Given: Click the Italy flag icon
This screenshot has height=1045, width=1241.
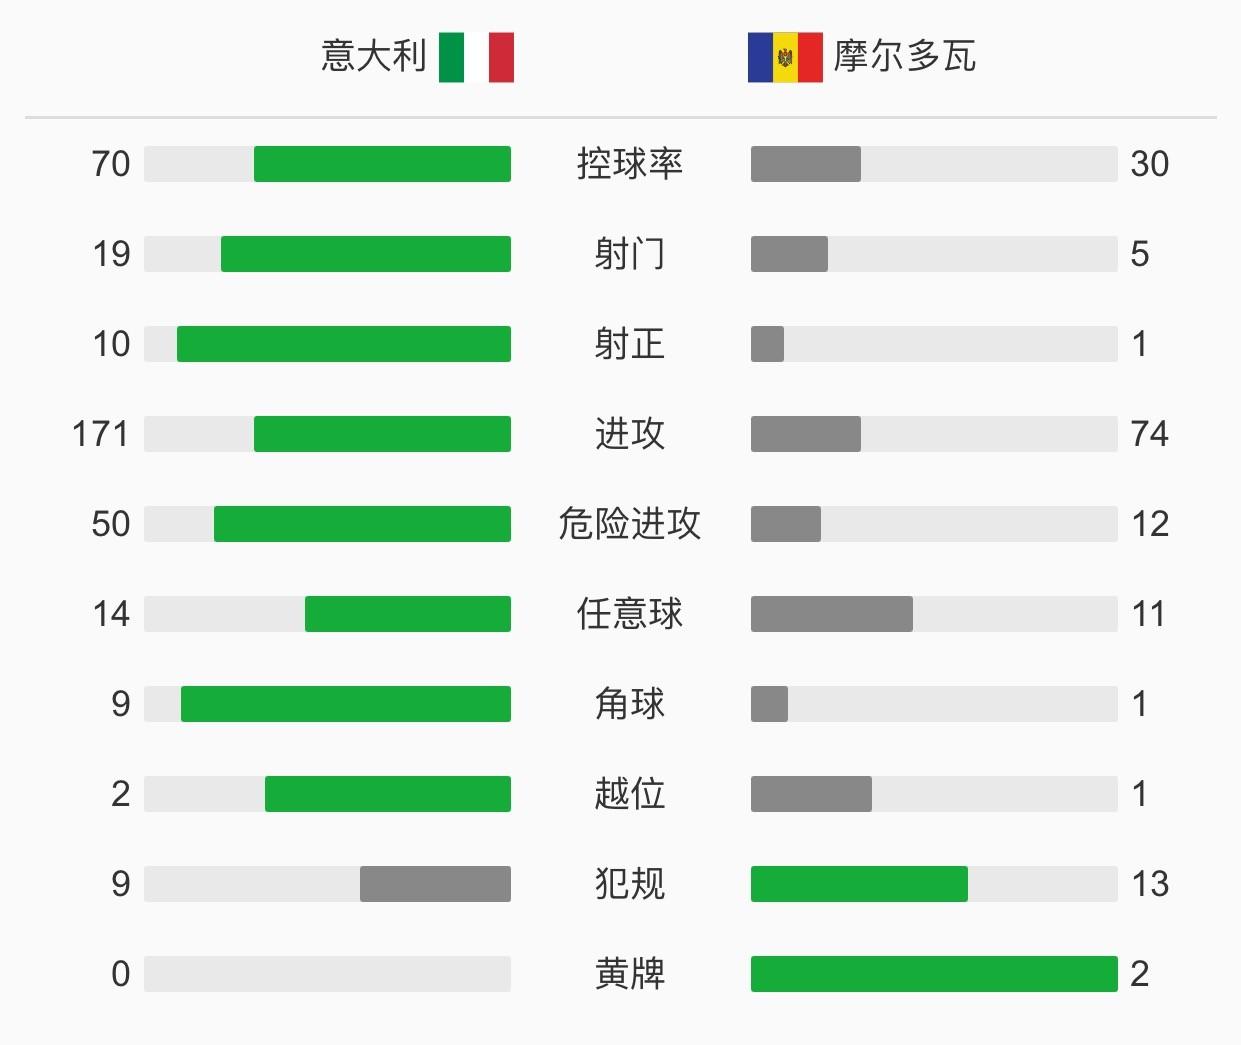Looking at the screenshot, I should tap(476, 57).
